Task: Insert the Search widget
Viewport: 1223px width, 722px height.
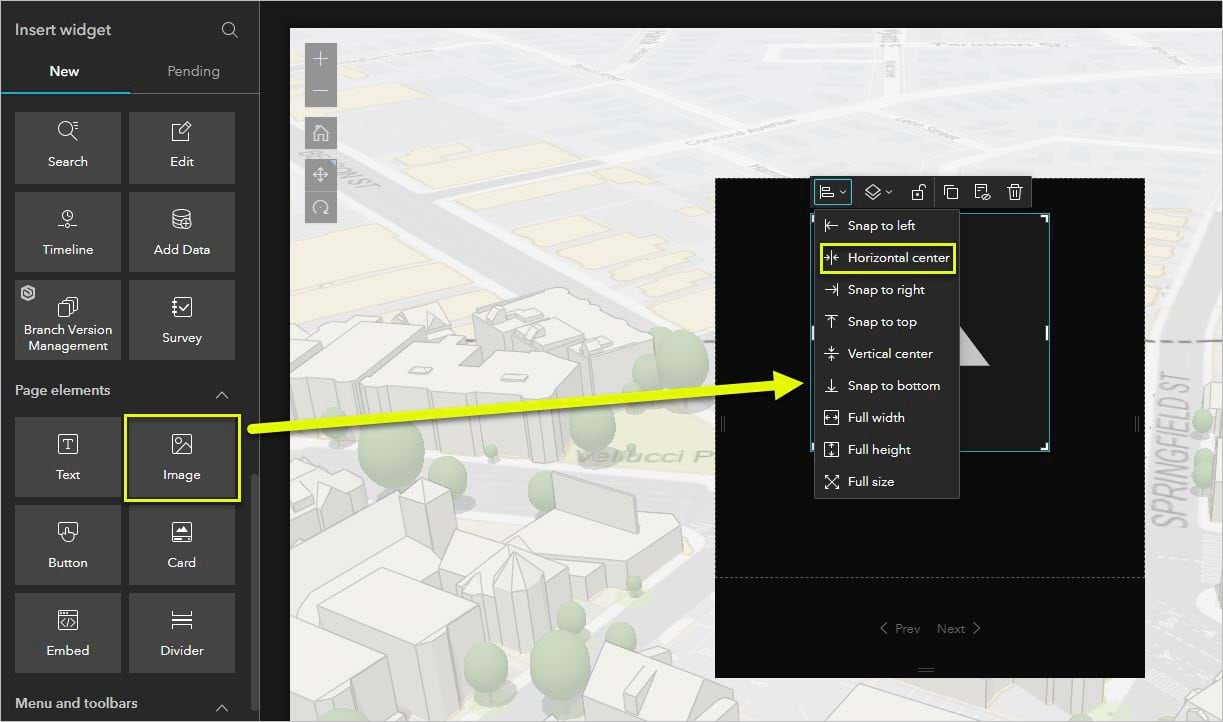Action: tap(67, 147)
